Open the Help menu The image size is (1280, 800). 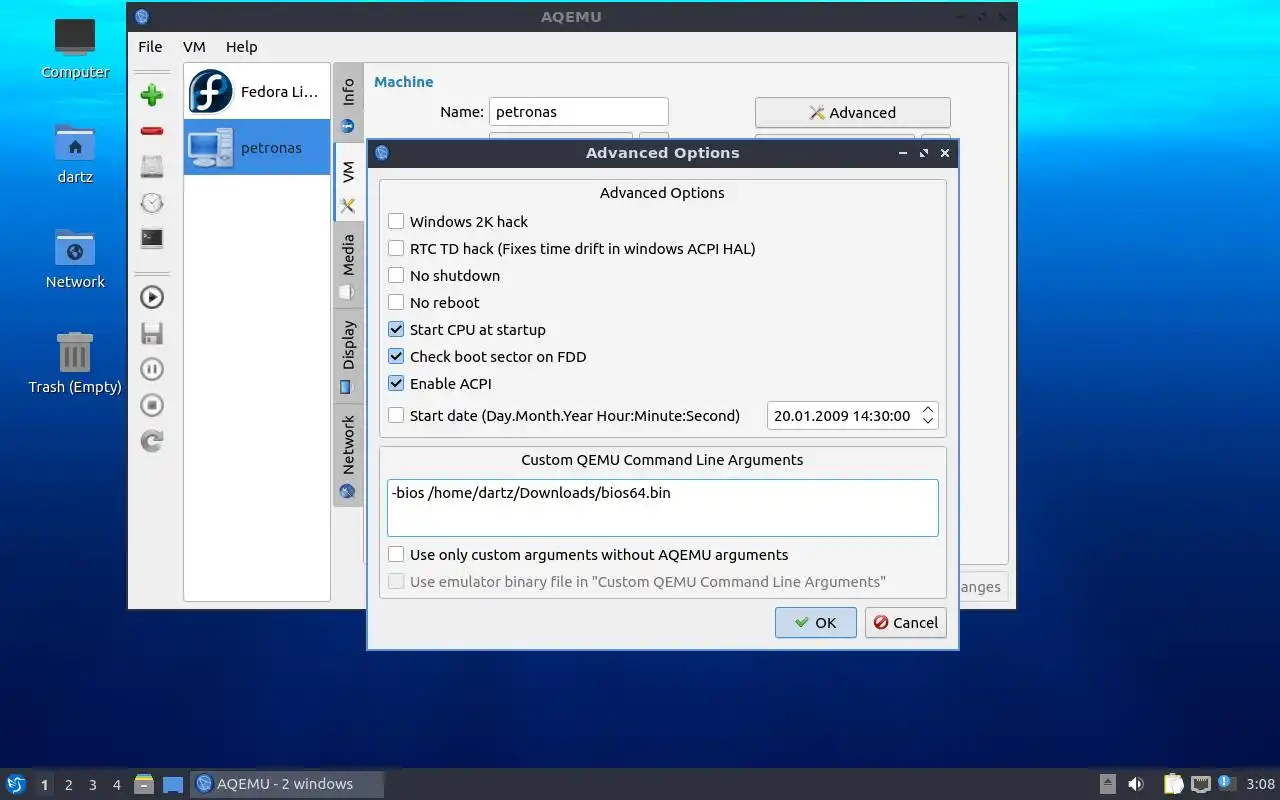241,46
